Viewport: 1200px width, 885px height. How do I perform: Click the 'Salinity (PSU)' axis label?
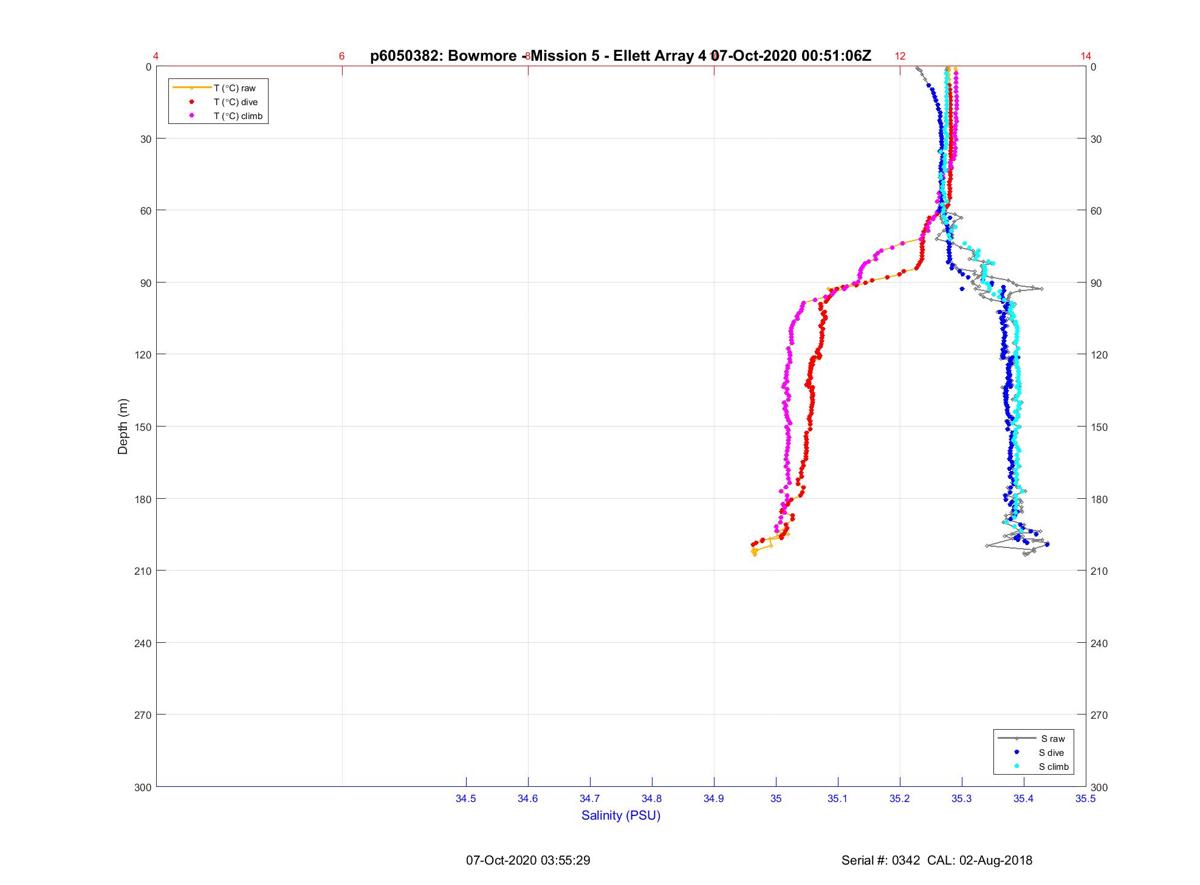[621, 816]
